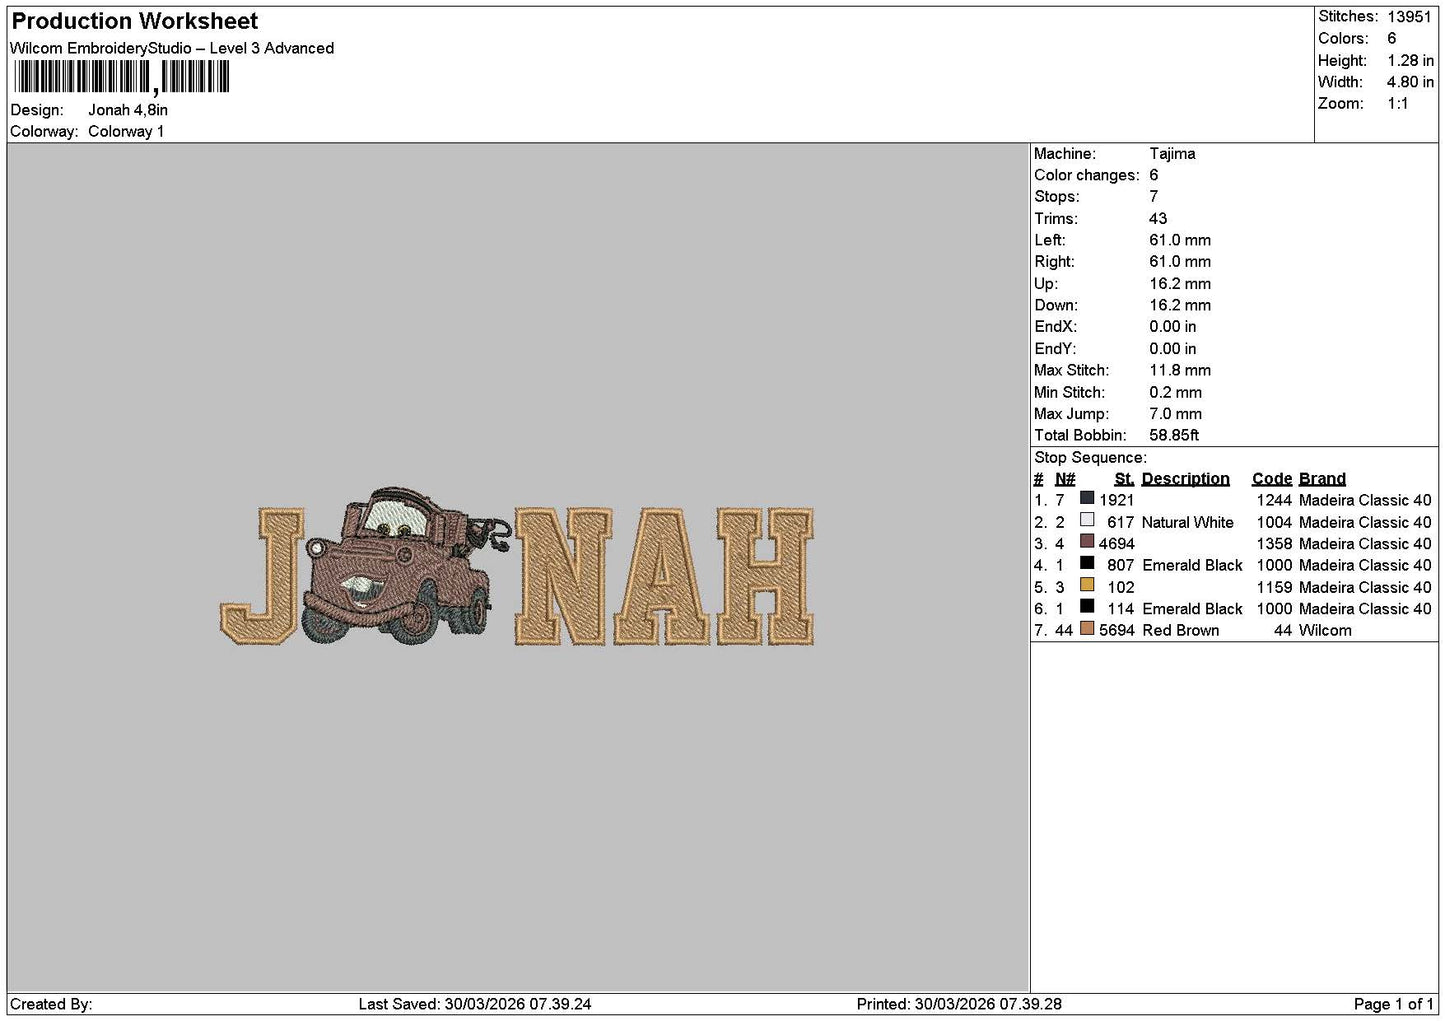
Task: Click the design name 'Jonah 4,8in'
Action: (128, 110)
